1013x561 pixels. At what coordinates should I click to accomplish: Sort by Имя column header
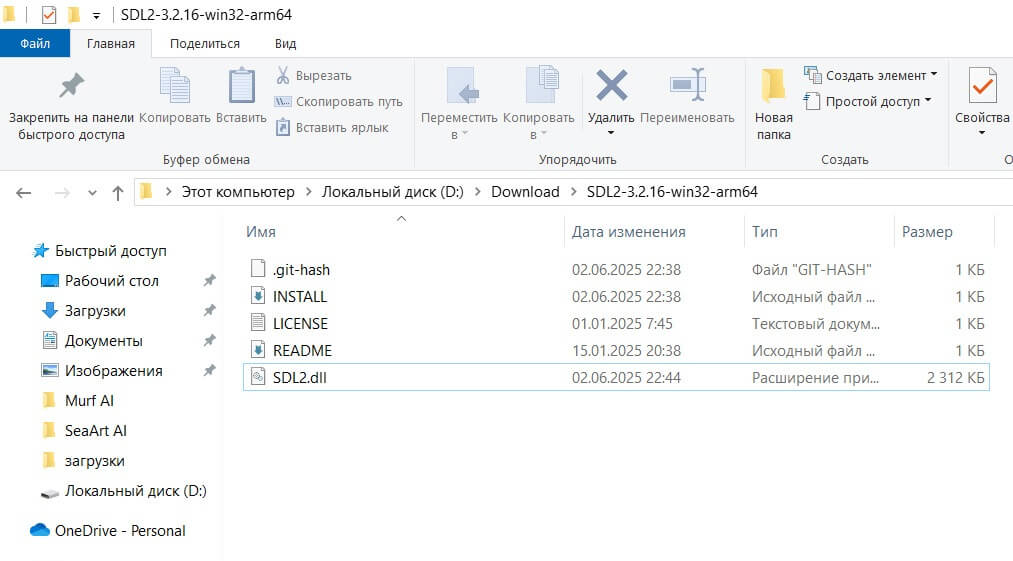[261, 231]
